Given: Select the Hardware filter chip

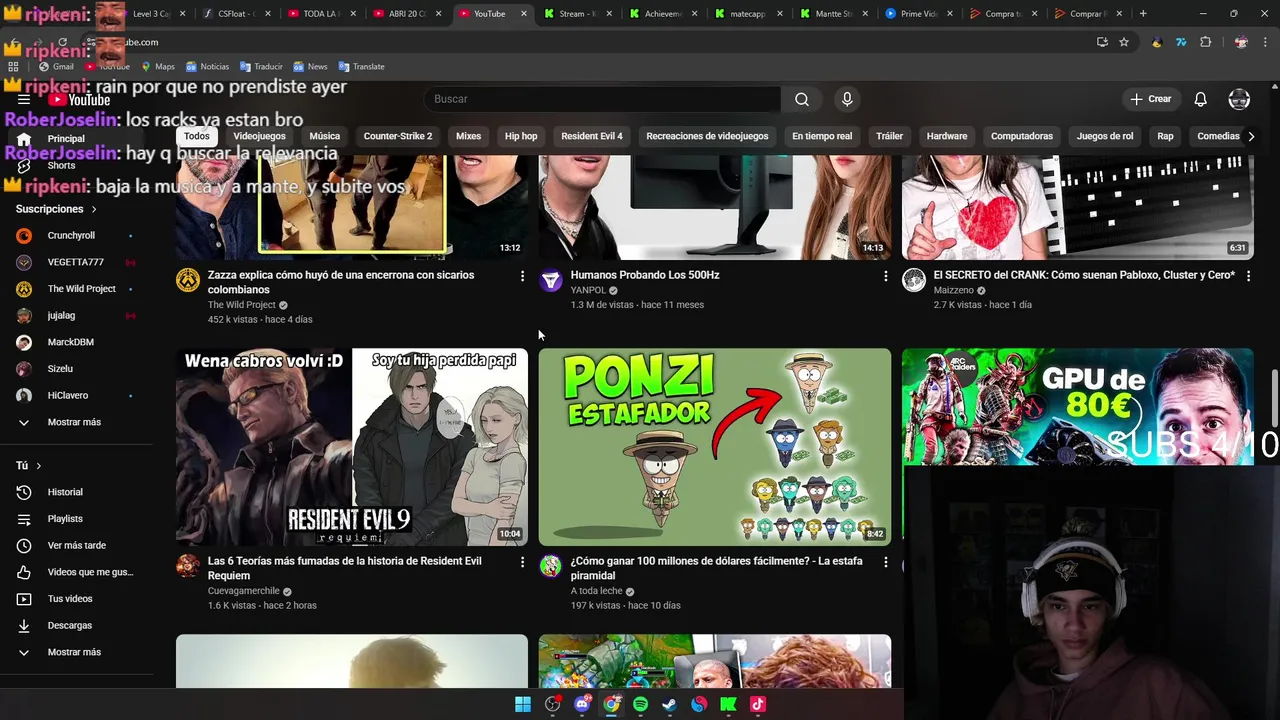Looking at the screenshot, I should click(x=947, y=136).
